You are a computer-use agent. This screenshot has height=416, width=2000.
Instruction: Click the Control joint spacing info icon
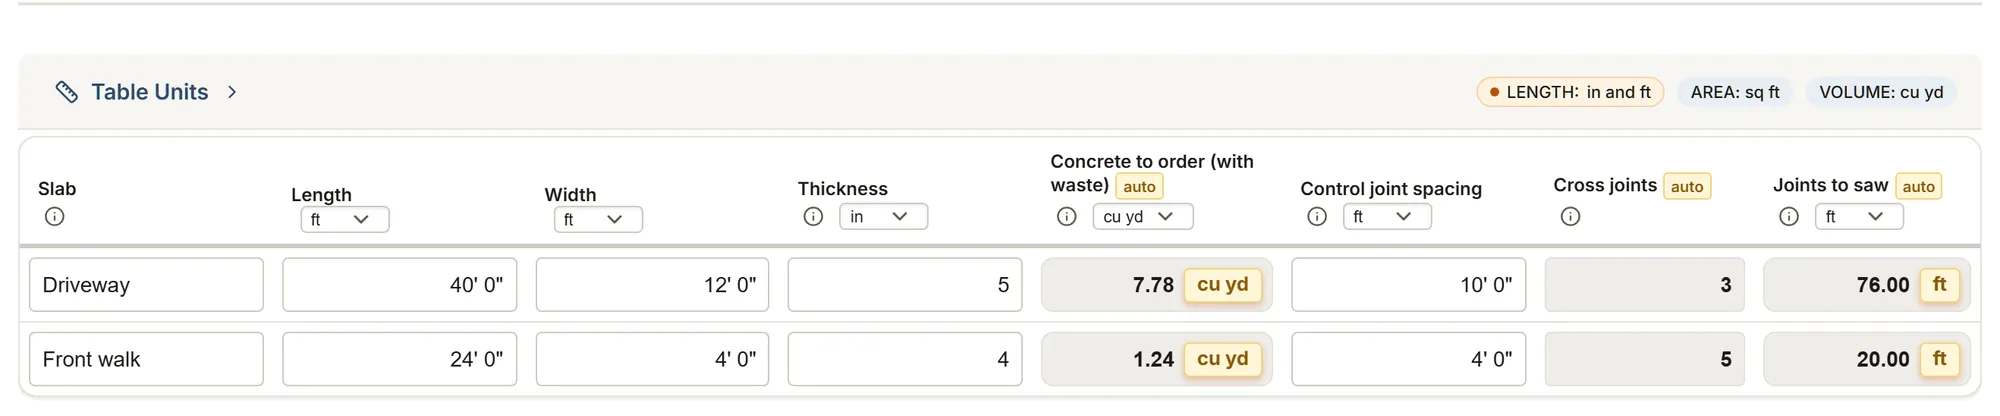(1317, 217)
